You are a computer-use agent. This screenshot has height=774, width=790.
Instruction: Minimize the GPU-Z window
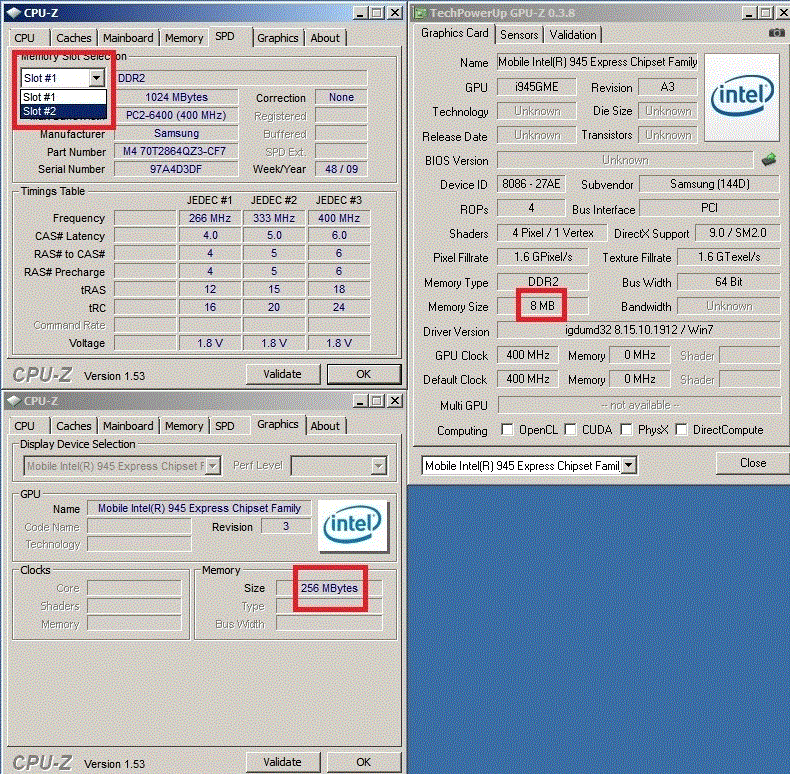pos(749,13)
